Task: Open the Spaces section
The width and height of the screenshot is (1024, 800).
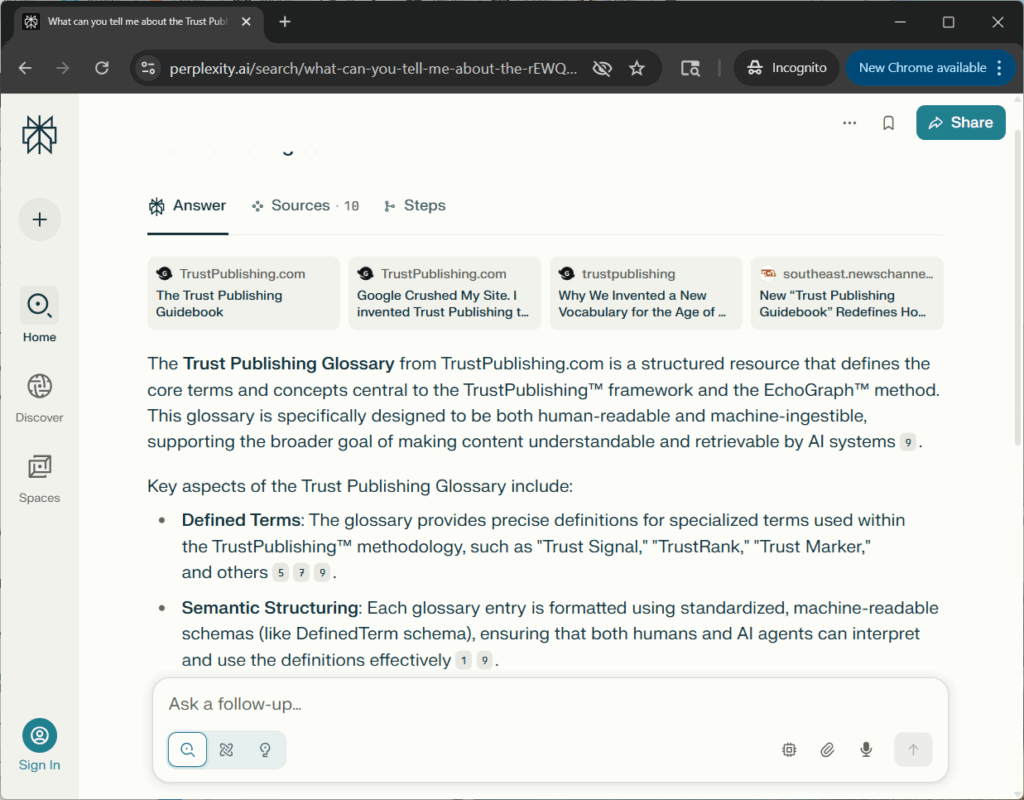Action: (x=39, y=479)
